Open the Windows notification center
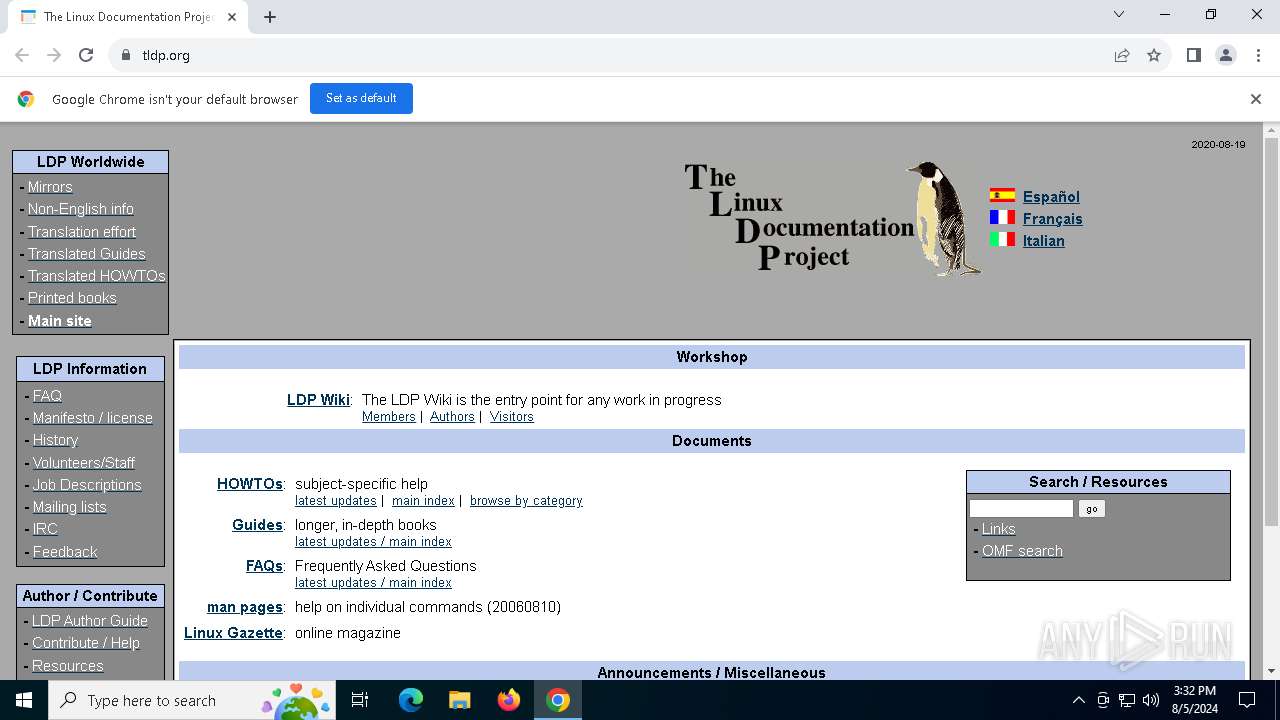 click(x=1247, y=700)
